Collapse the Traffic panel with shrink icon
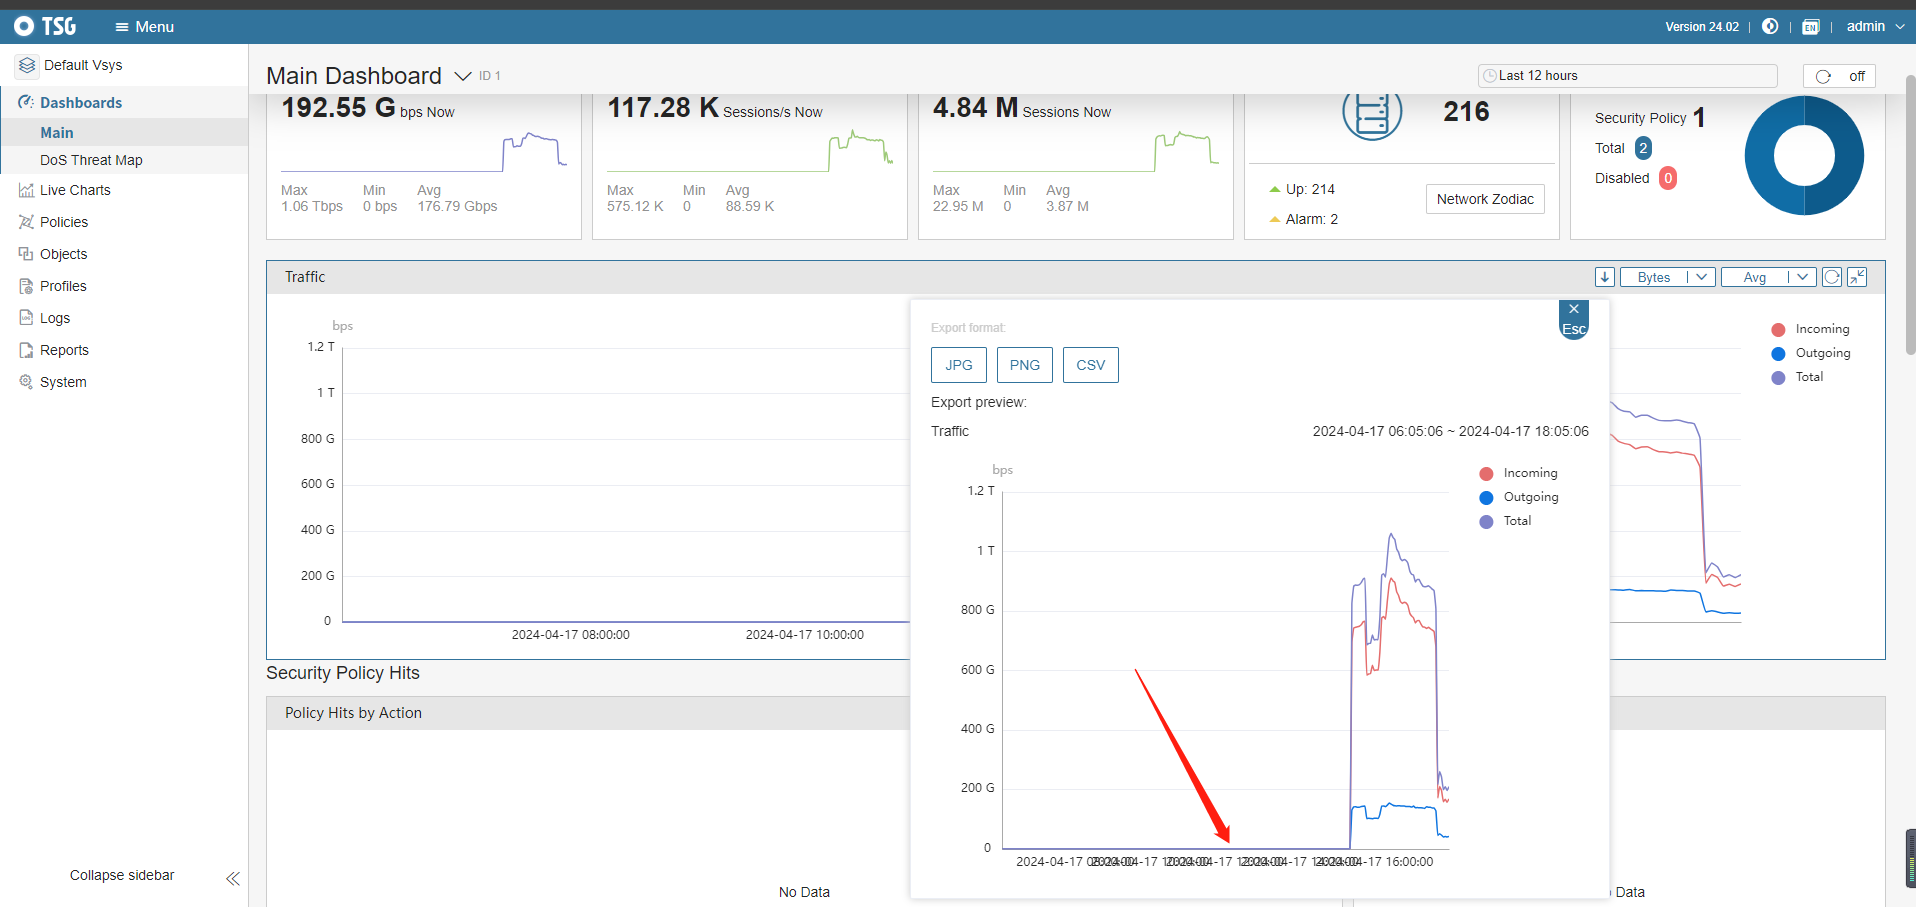The height and width of the screenshot is (907, 1916). pos(1857,277)
